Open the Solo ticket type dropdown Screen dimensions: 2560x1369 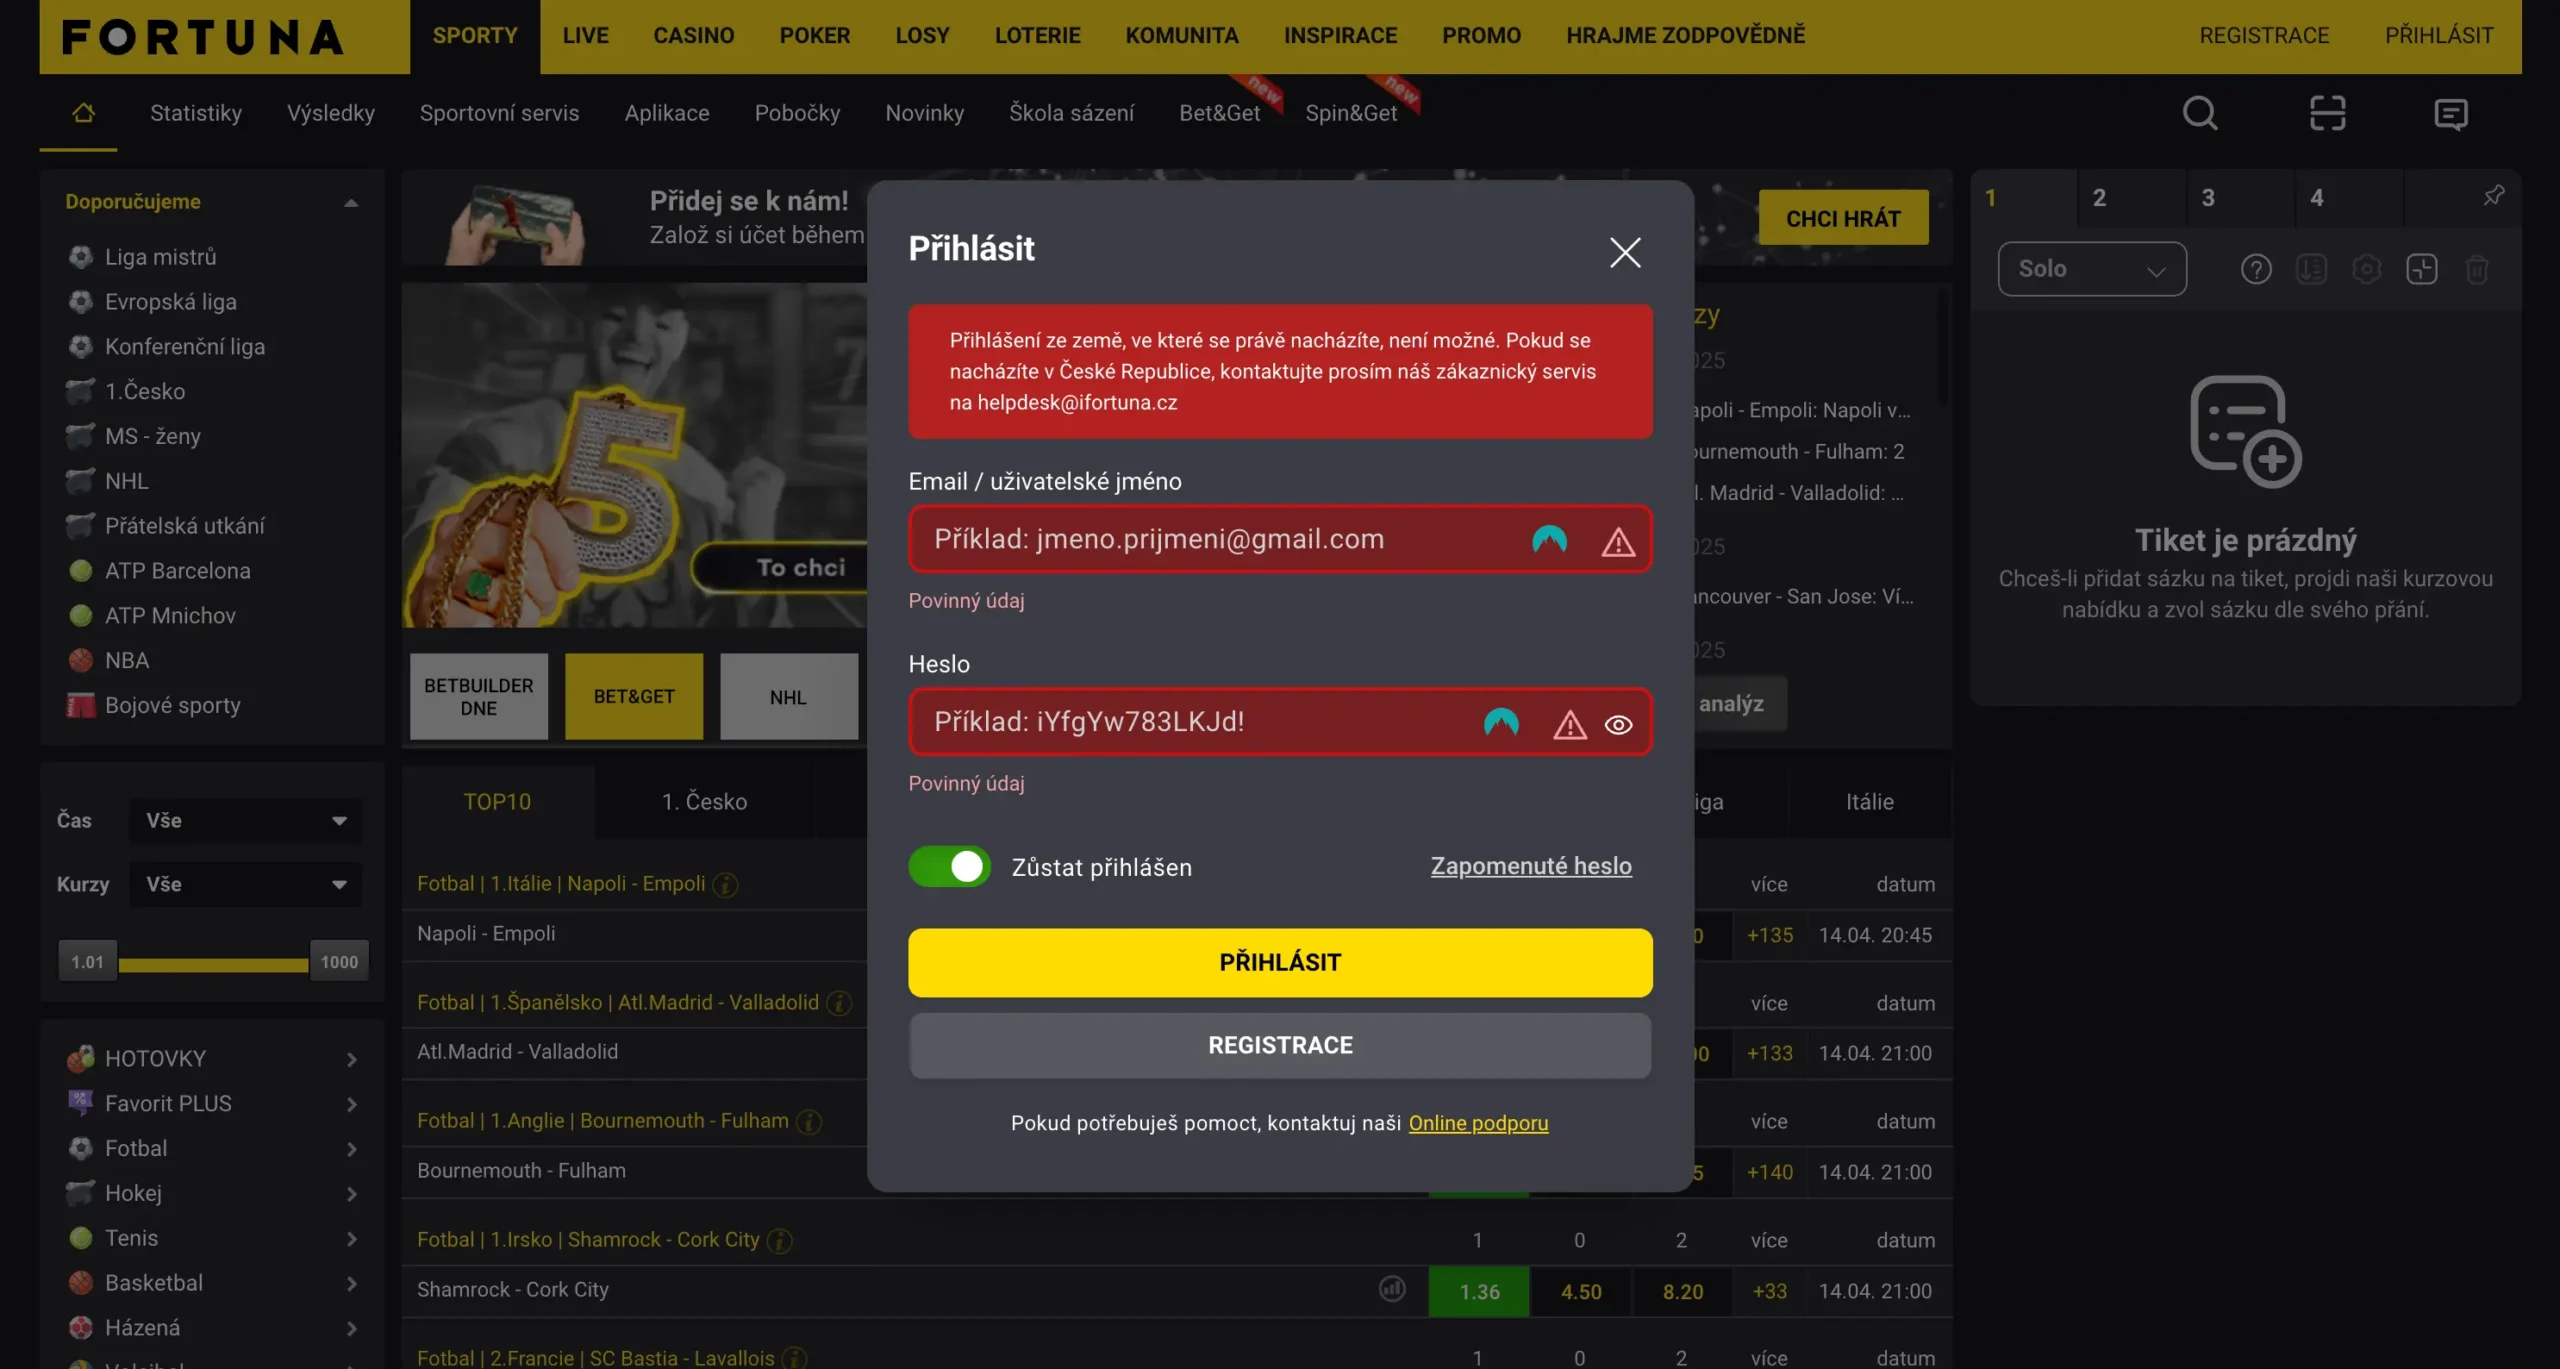pos(2092,269)
